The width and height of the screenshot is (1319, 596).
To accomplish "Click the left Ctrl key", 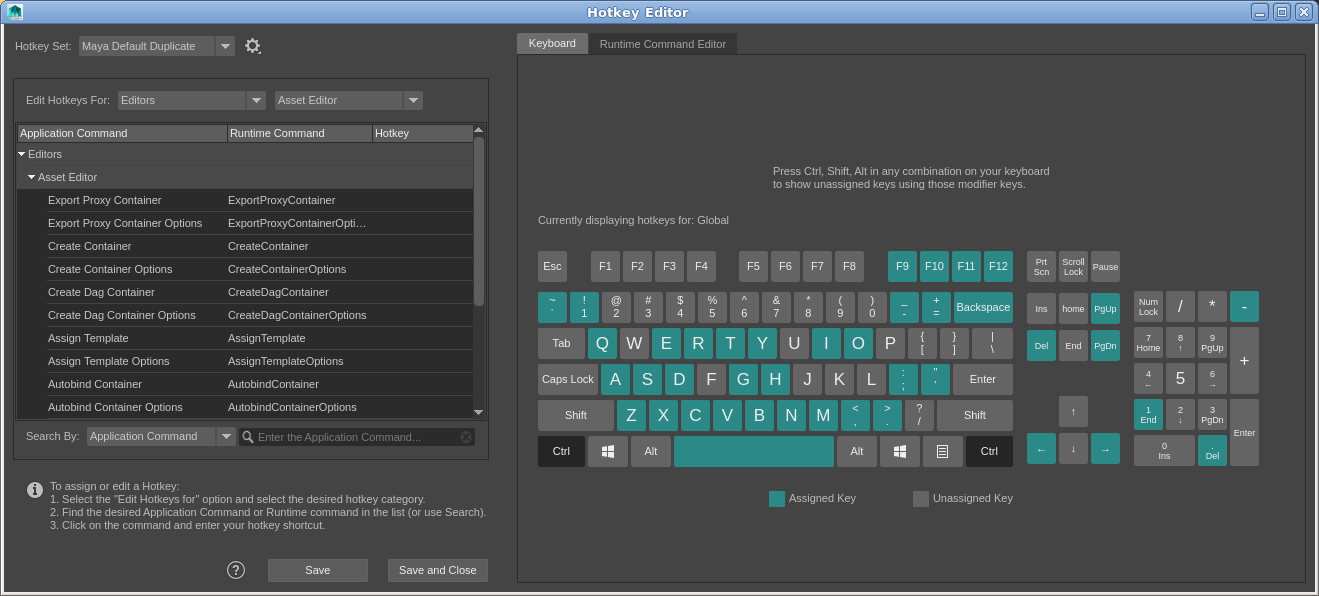I will pyautogui.click(x=561, y=451).
